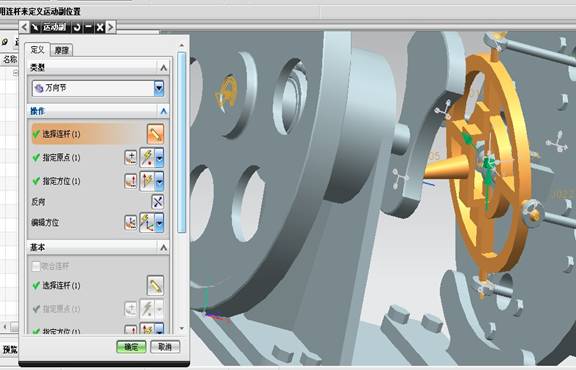Switch to the 摩擦 tab
Image resolution: width=576 pixels, height=370 pixels.
coord(61,50)
